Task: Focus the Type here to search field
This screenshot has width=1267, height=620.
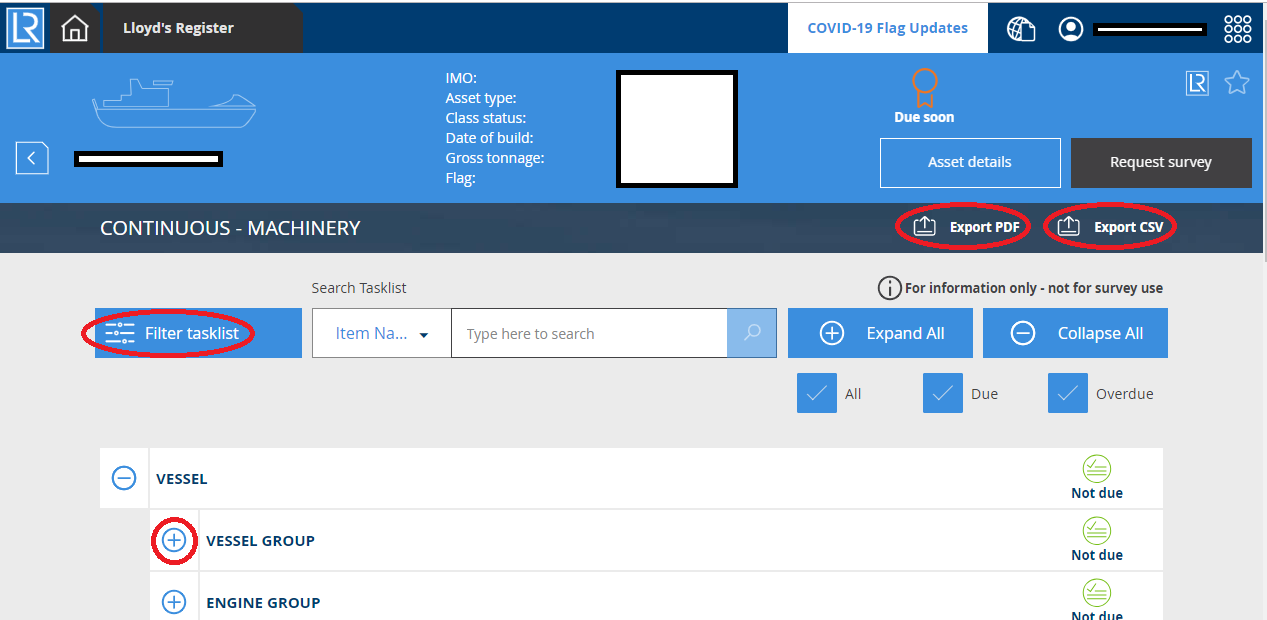Action: tap(589, 333)
